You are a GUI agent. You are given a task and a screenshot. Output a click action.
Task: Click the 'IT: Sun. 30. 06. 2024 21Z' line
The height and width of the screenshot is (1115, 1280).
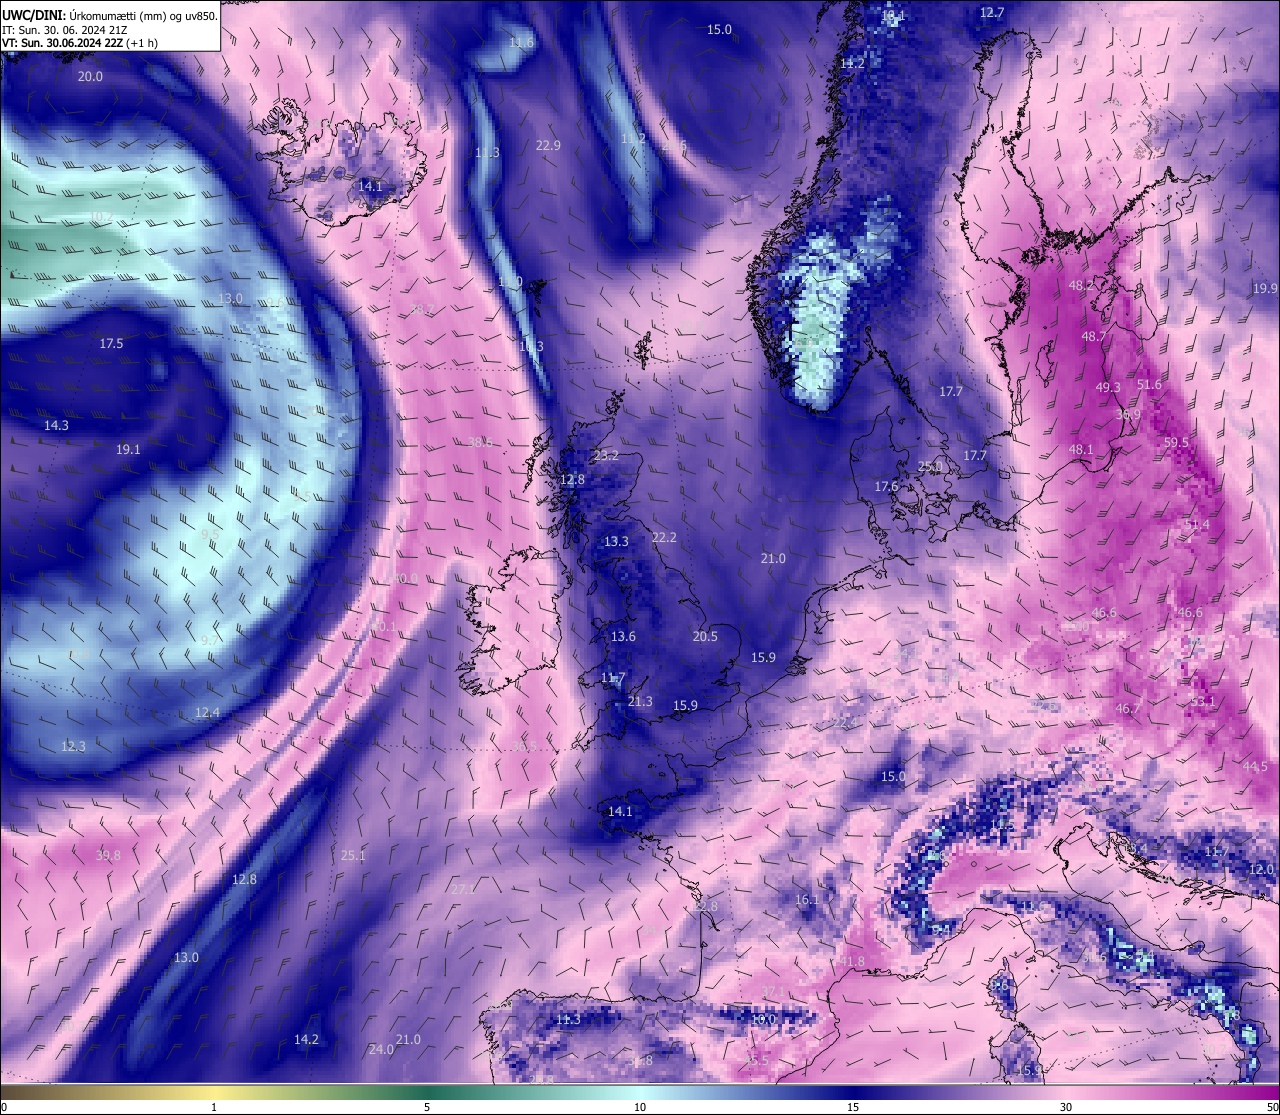pos(64,30)
